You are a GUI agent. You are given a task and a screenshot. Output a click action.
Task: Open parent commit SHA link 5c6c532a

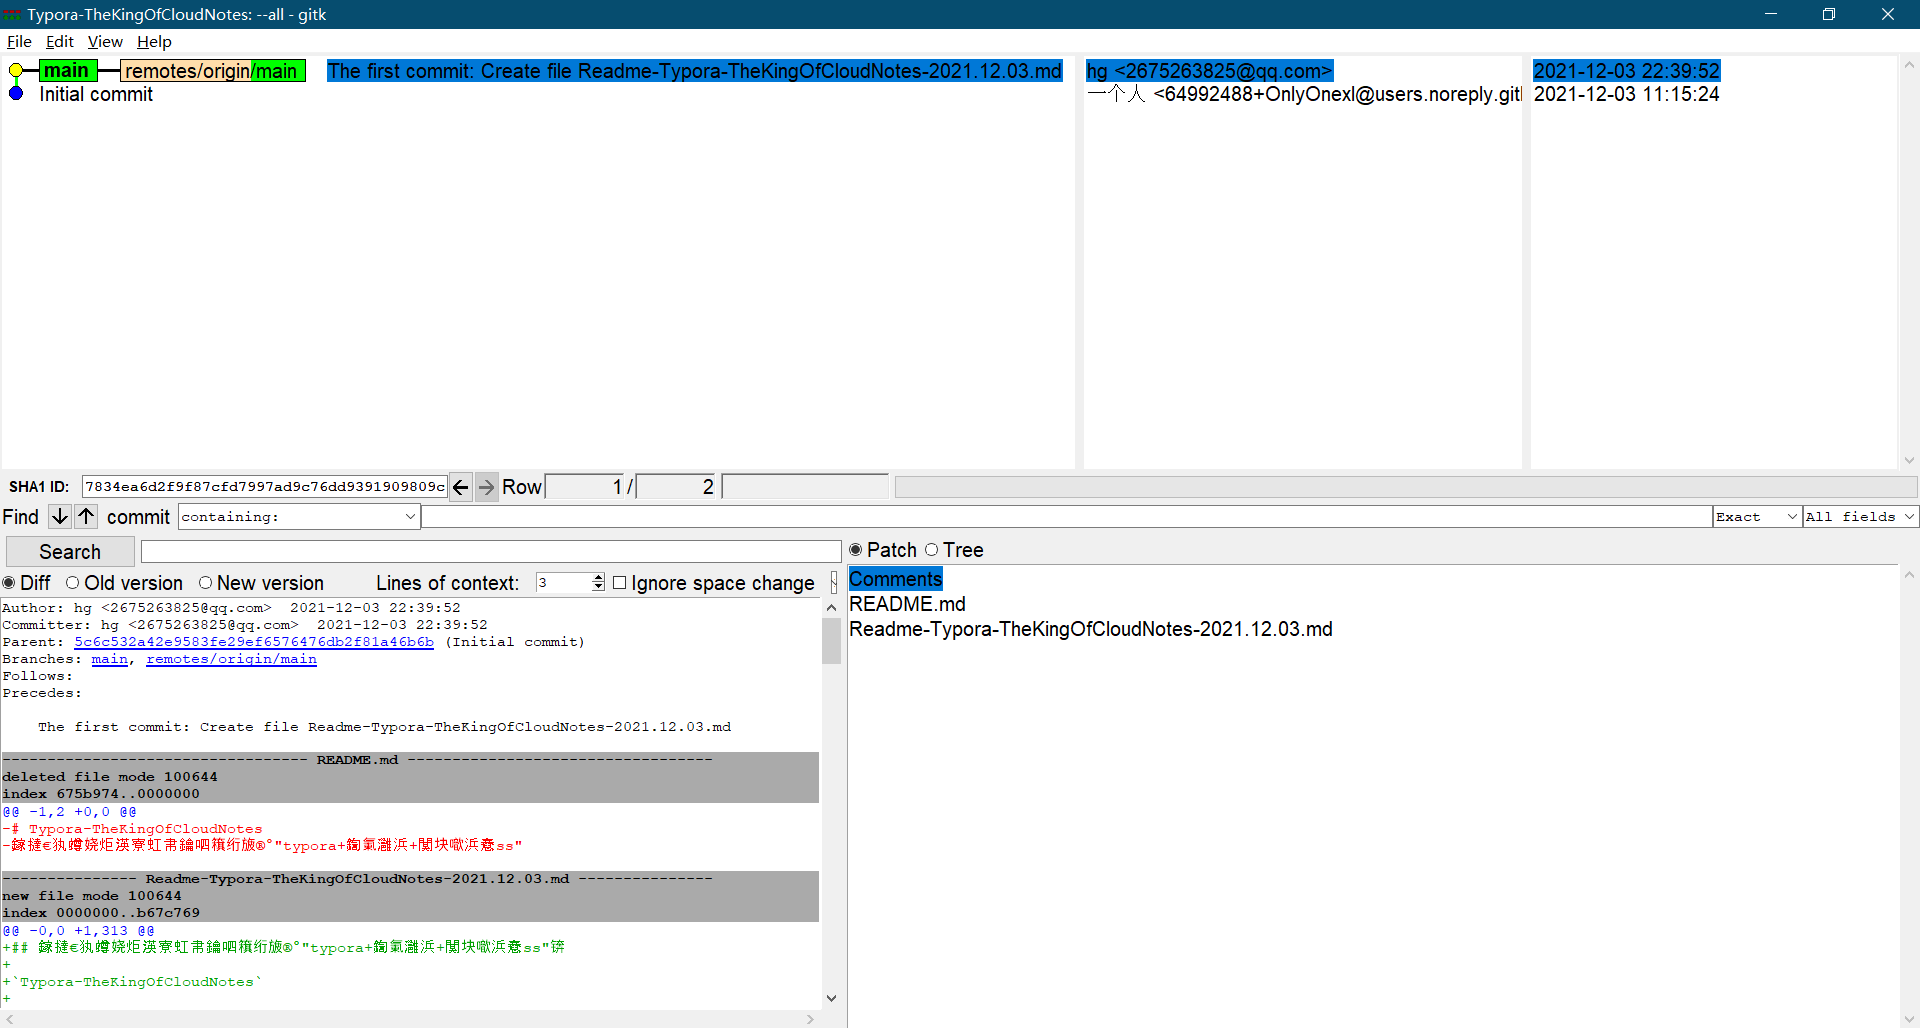pyautogui.click(x=254, y=642)
